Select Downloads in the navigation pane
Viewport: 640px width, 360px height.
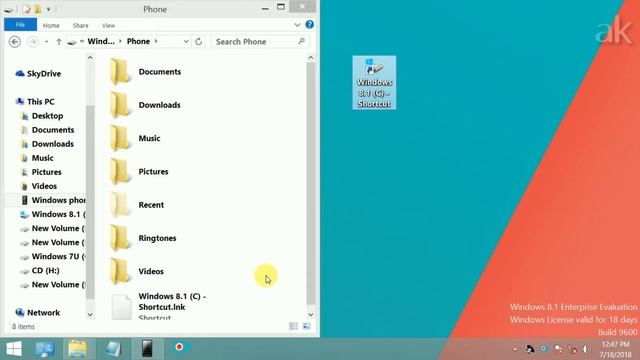pyautogui.click(x=48, y=144)
